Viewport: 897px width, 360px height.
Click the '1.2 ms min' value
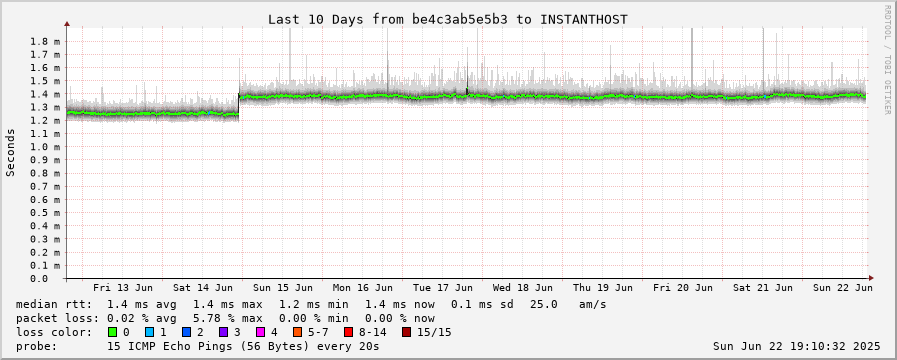pos(313,304)
